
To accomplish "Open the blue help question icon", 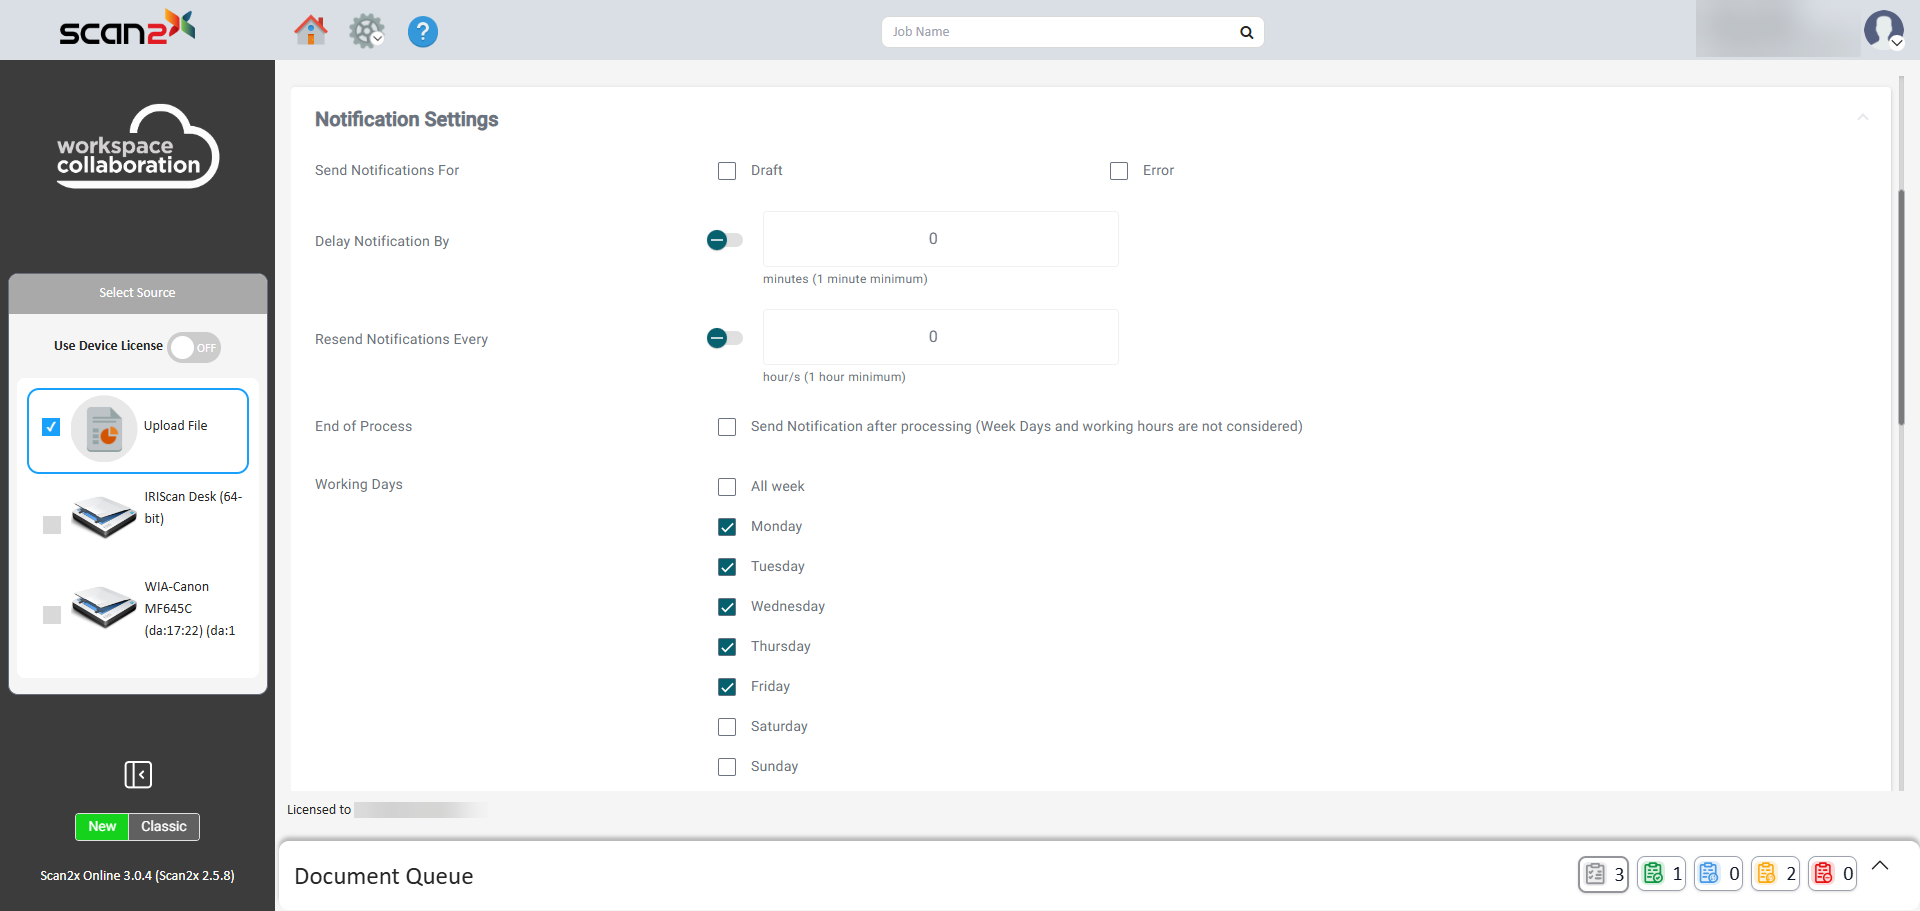I will pos(422,32).
